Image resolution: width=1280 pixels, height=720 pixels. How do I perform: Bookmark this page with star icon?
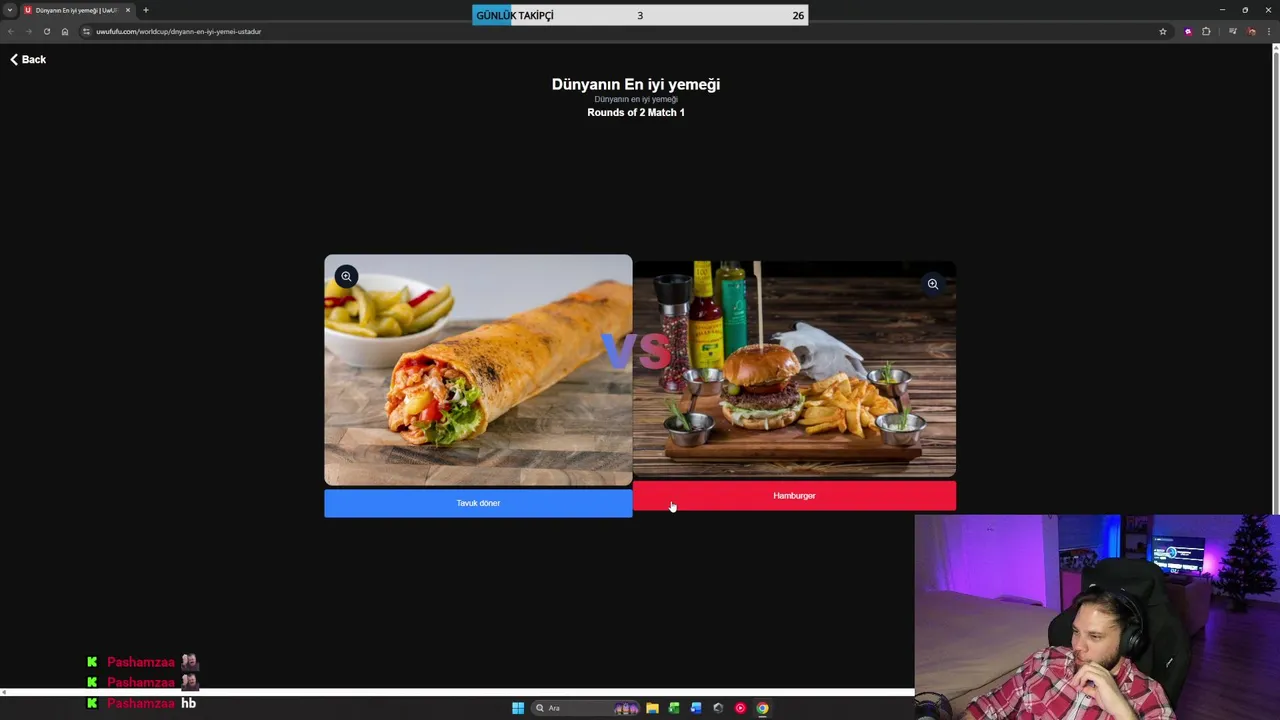[1163, 31]
